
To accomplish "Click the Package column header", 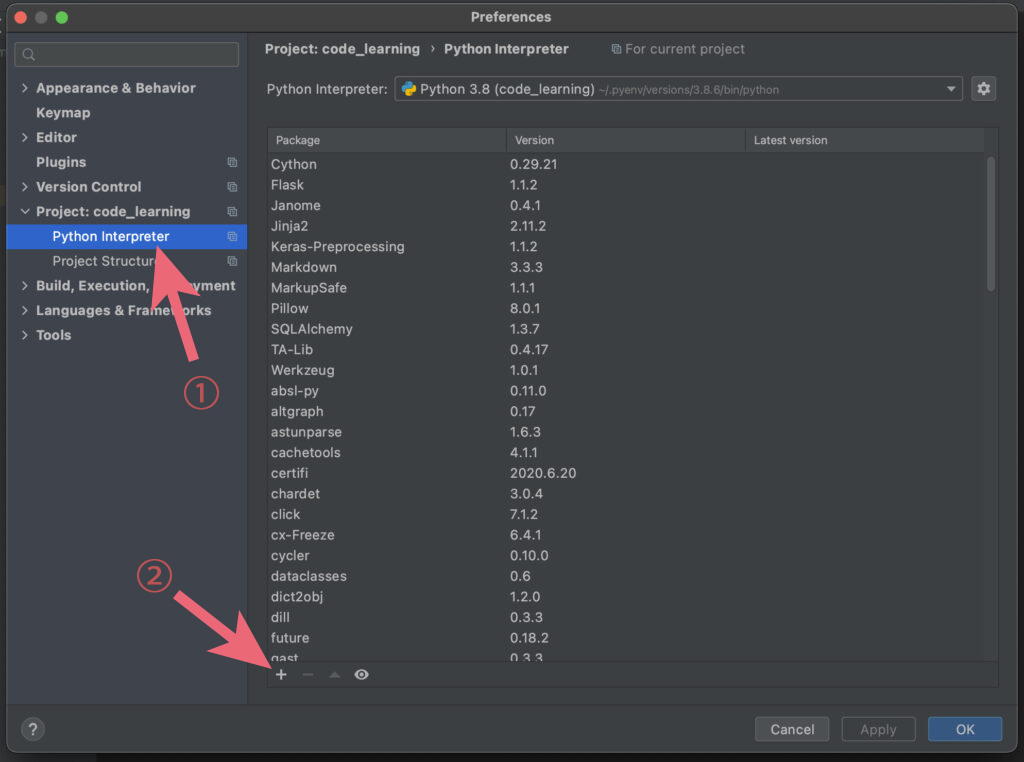I will pos(387,140).
